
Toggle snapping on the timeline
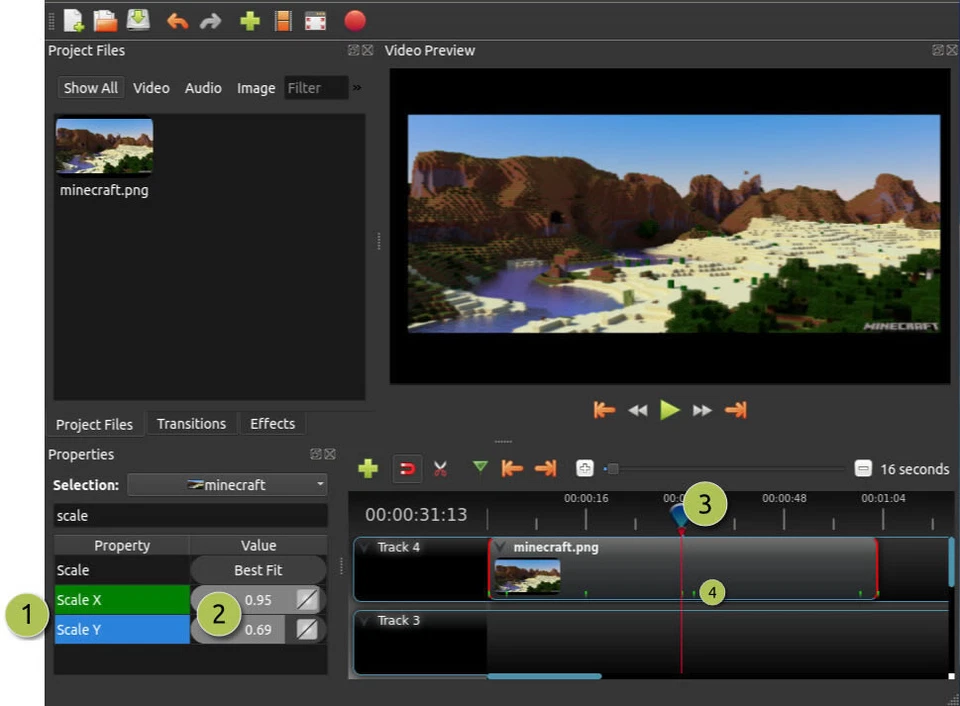tap(407, 468)
